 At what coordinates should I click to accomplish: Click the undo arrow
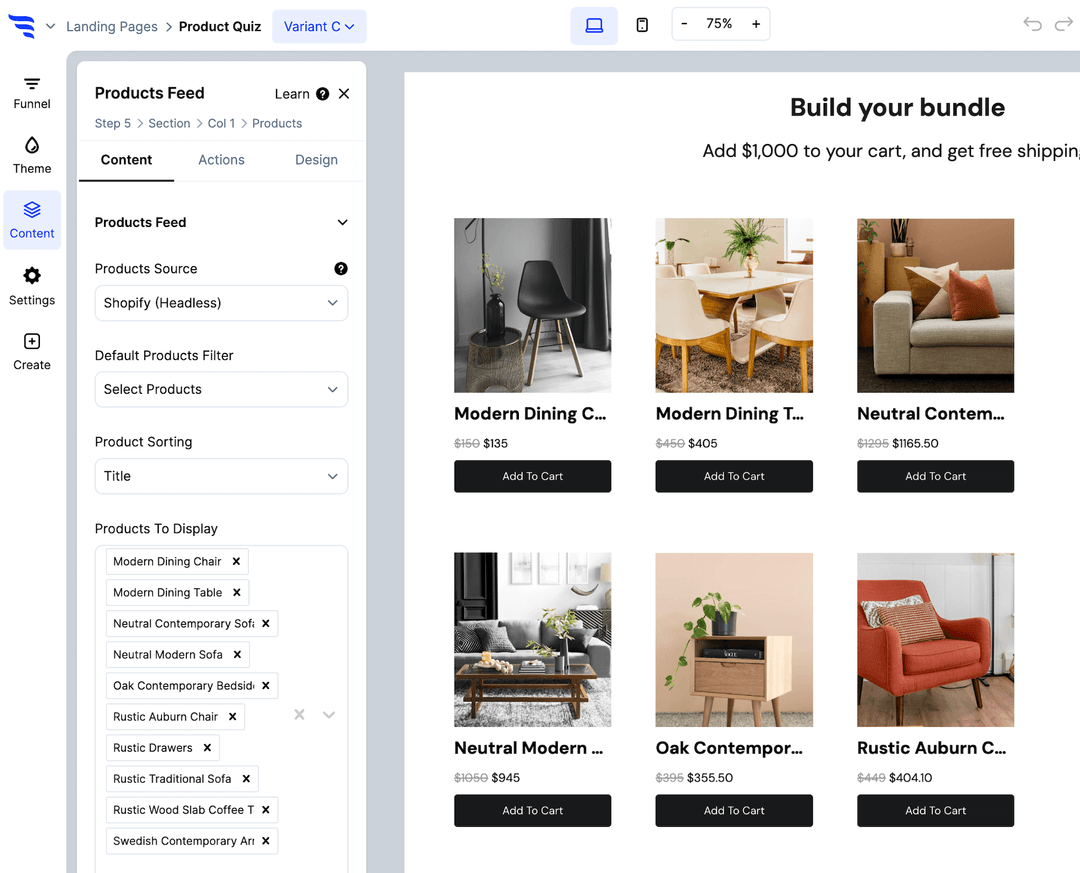coord(1032,24)
